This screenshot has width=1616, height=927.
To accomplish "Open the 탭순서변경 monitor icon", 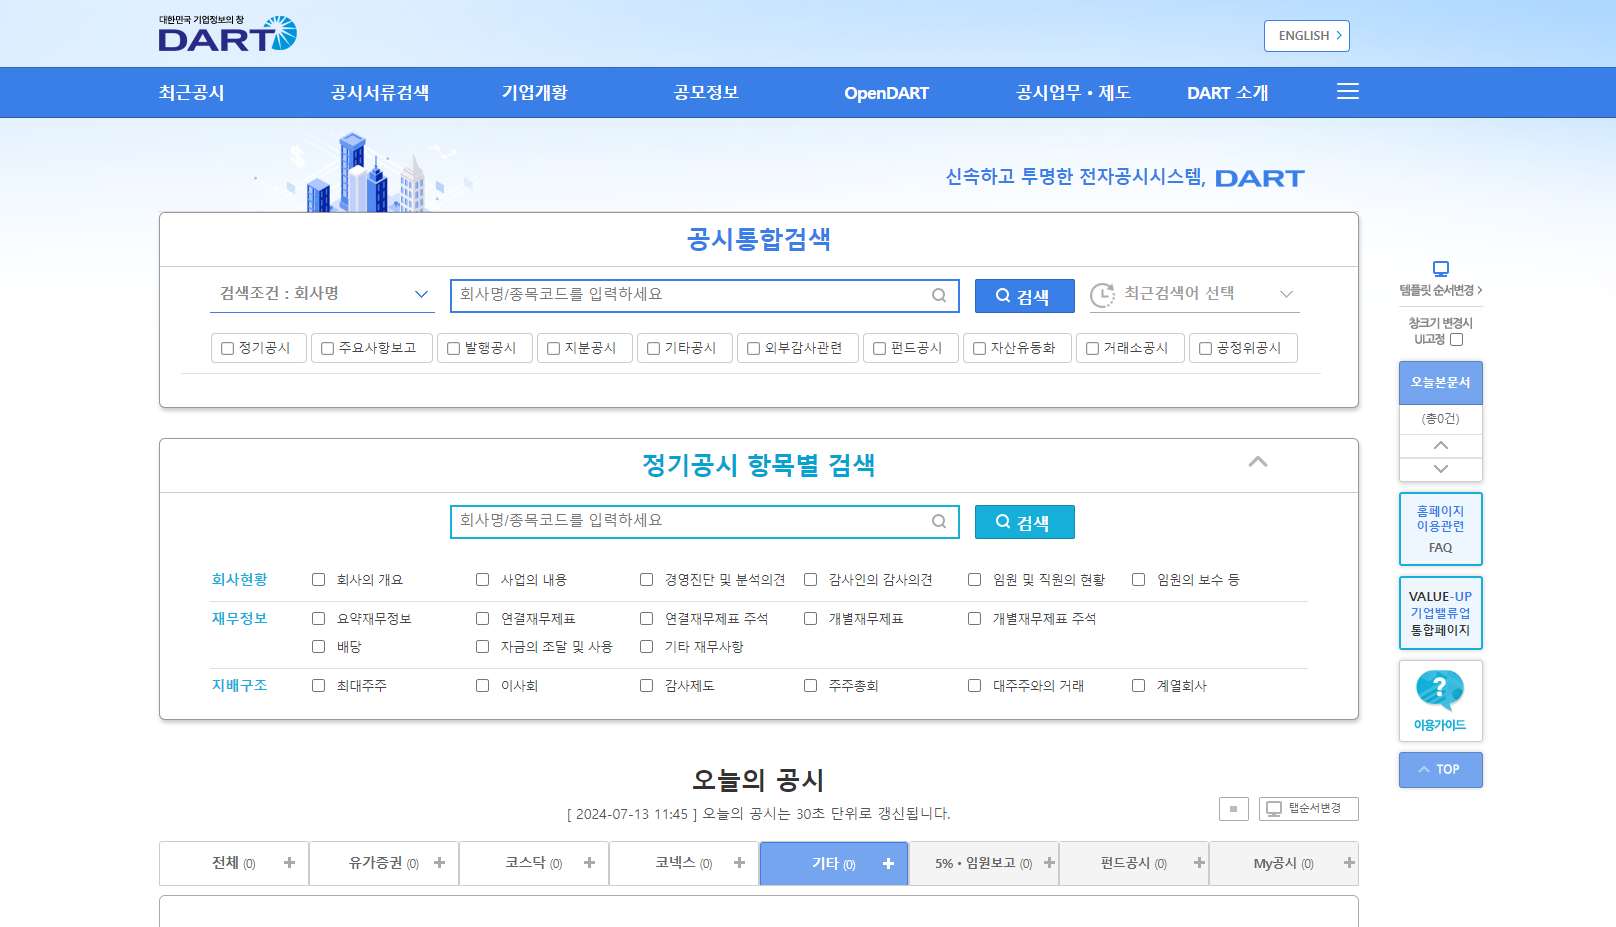I will point(1272,808).
